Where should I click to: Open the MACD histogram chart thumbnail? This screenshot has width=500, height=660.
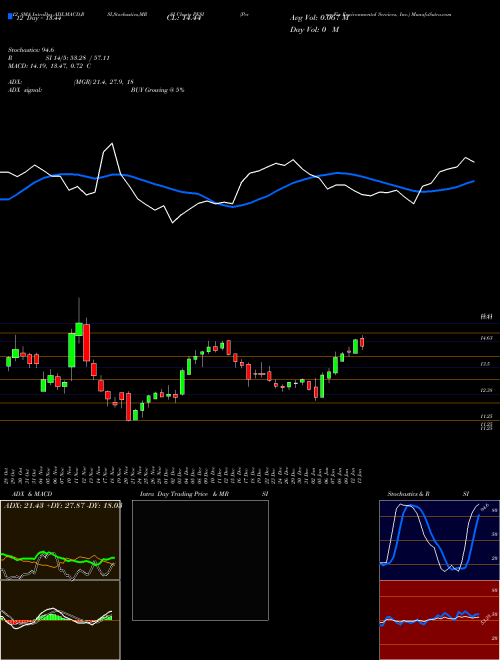(x=60, y=620)
